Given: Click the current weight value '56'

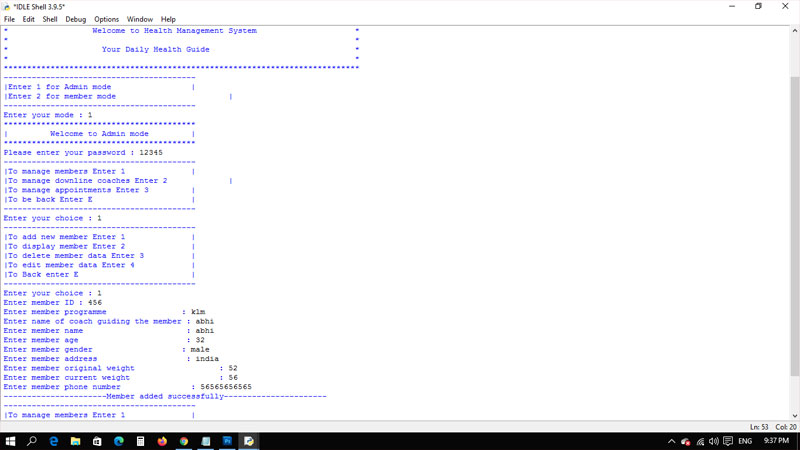Looking at the screenshot, I should pos(233,378).
